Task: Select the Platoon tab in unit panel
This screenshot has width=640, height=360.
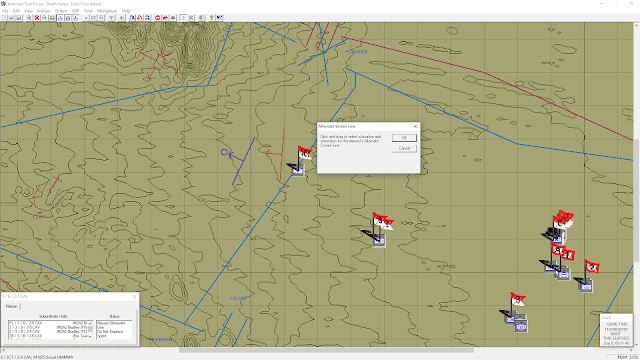Action: pos(12,306)
